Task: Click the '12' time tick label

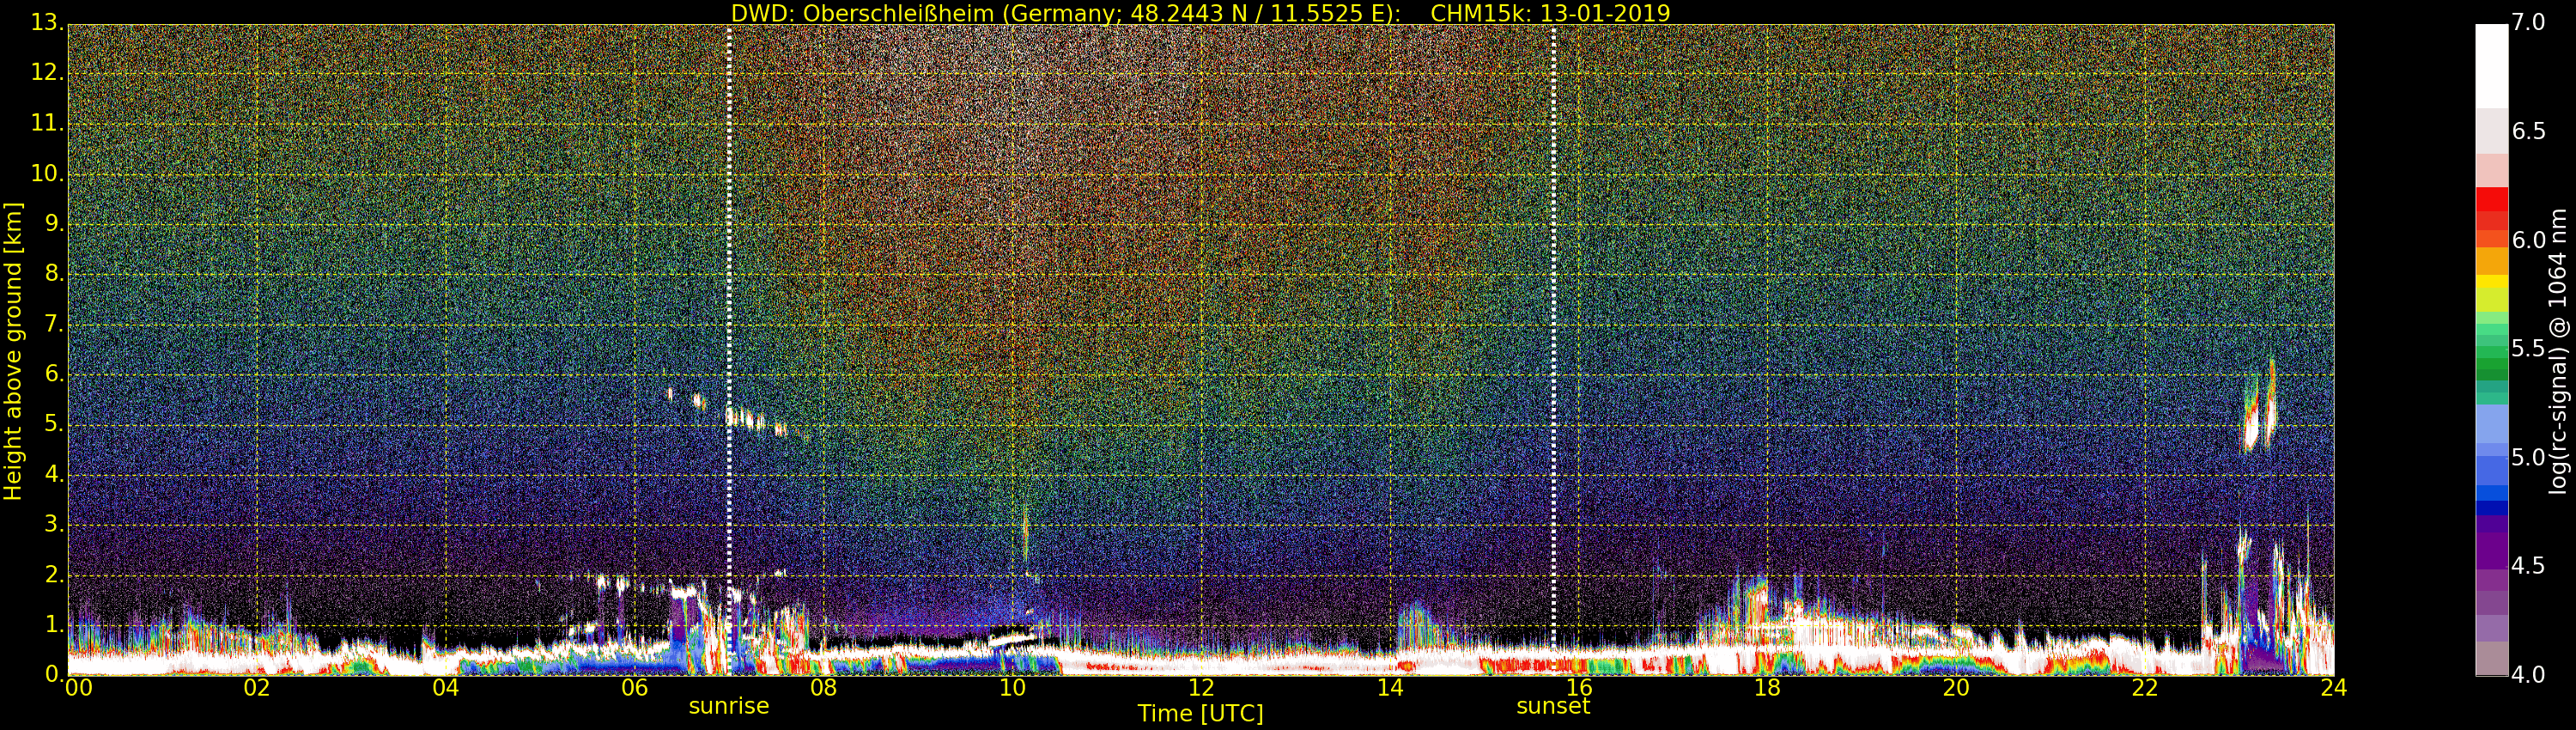Action: click(x=1201, y=688)
